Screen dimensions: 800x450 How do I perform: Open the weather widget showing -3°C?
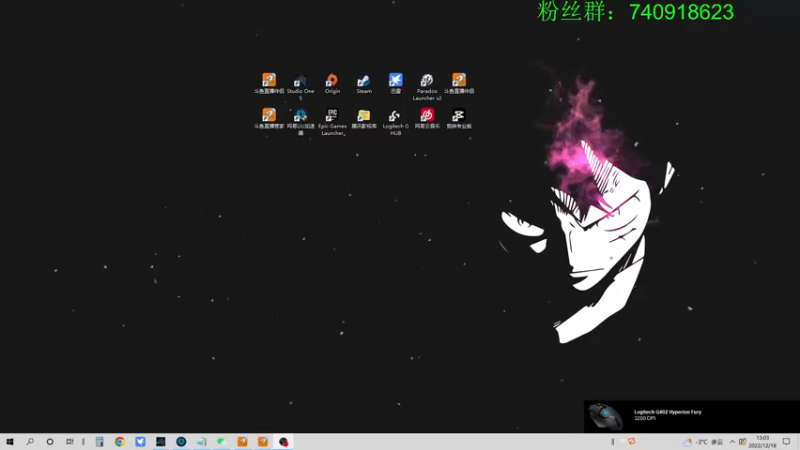[x=702, y=442]
